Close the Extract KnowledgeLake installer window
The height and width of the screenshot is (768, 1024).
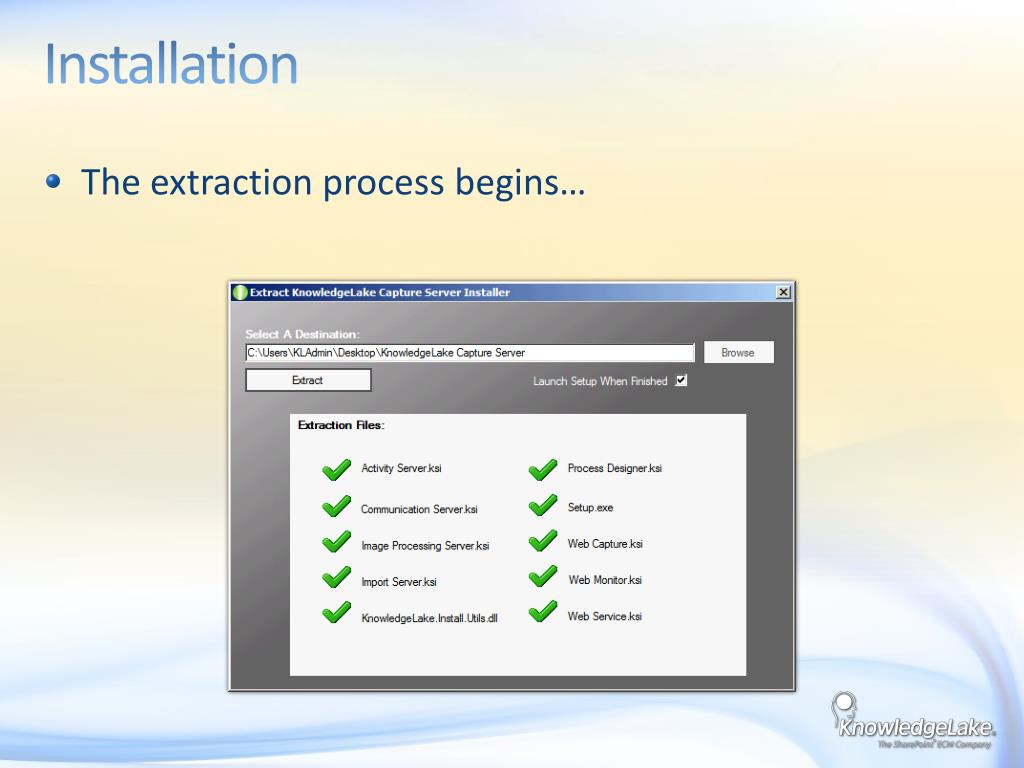784,292
